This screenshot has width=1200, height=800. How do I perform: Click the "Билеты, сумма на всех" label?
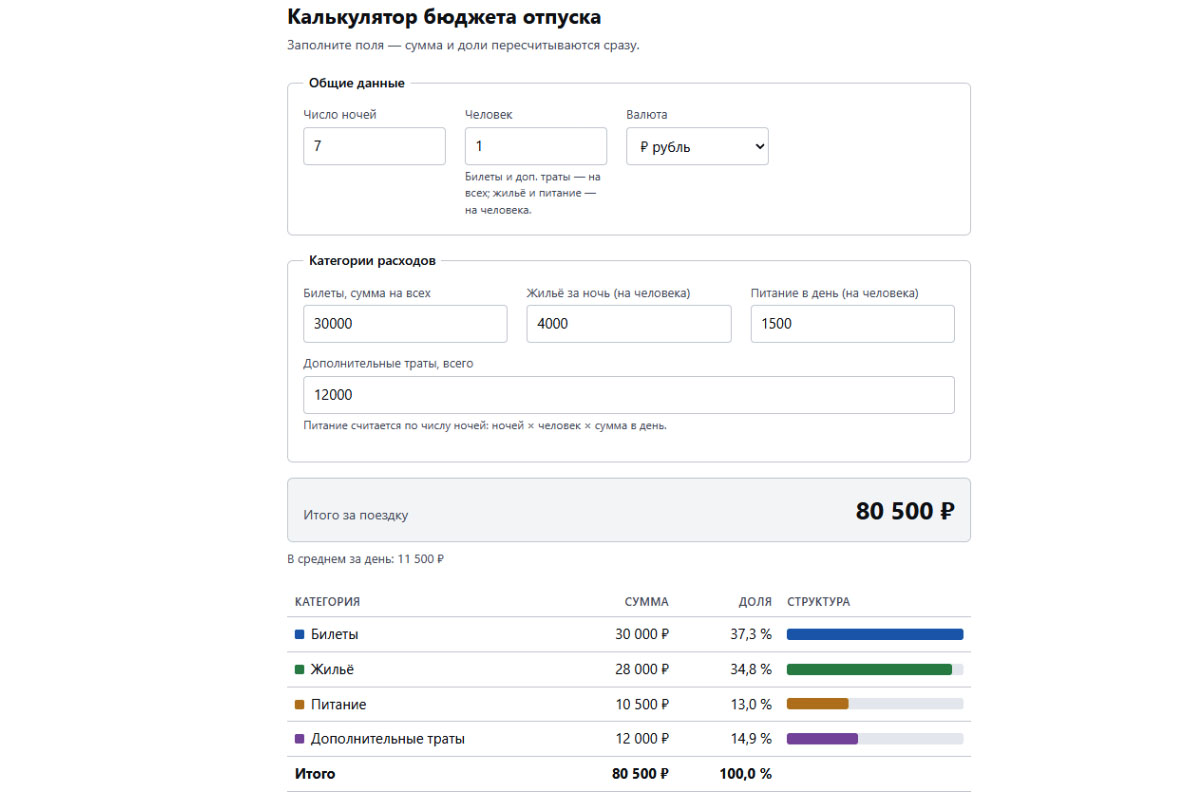click(367, 293)
